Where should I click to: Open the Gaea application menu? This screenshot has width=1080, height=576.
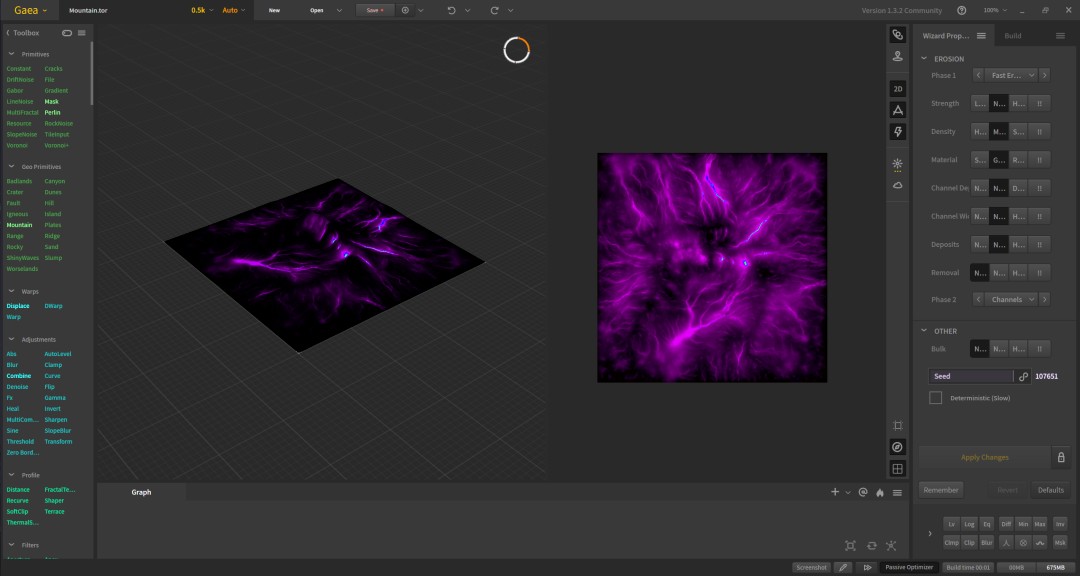click(31, 10)
